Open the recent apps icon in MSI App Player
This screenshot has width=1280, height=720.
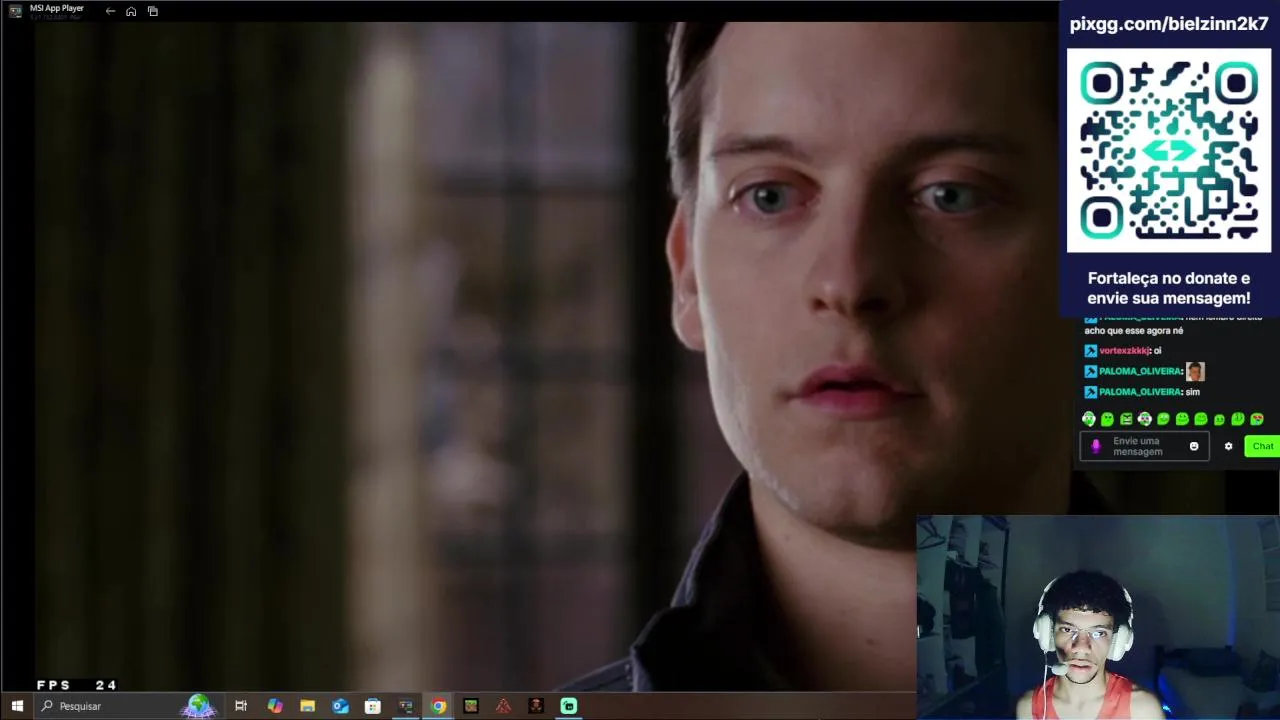pyautogui.click(x=153, y=11)
